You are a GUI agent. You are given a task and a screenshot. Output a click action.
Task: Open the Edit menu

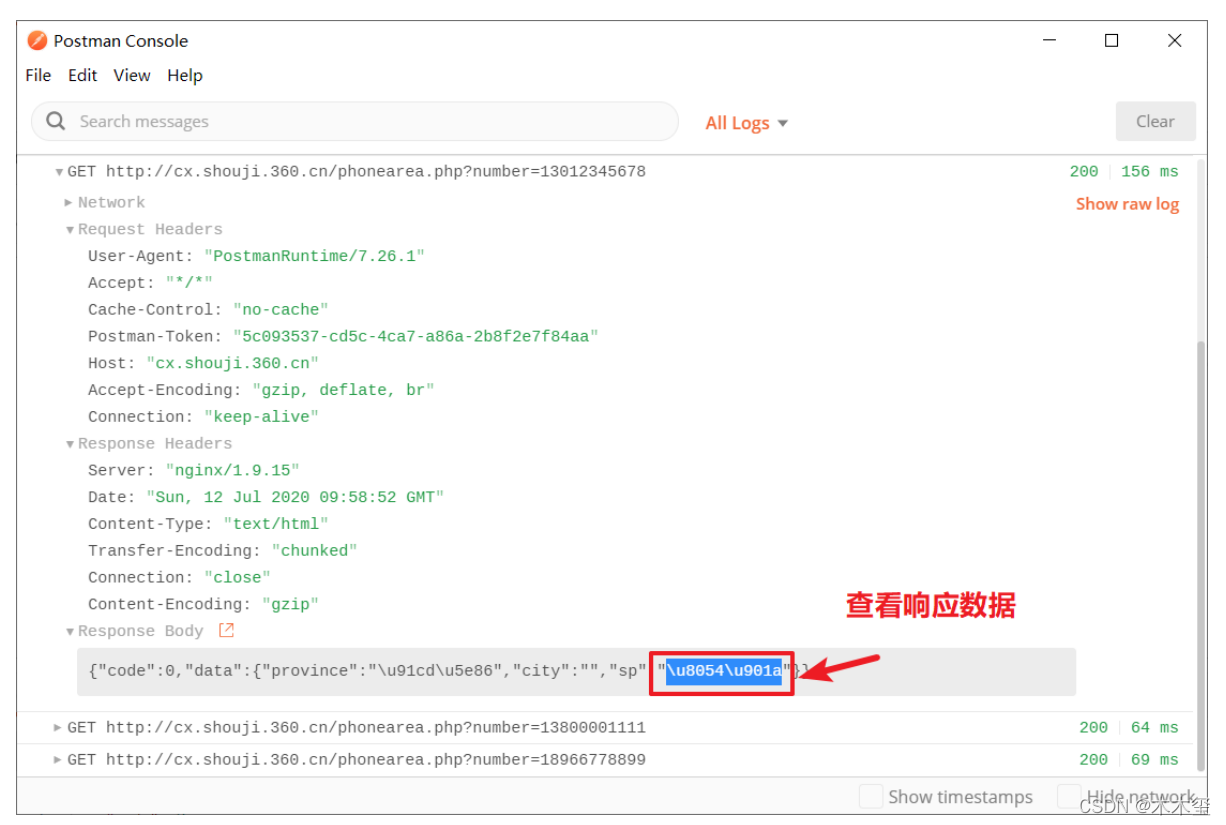click(x=83, y=75)
